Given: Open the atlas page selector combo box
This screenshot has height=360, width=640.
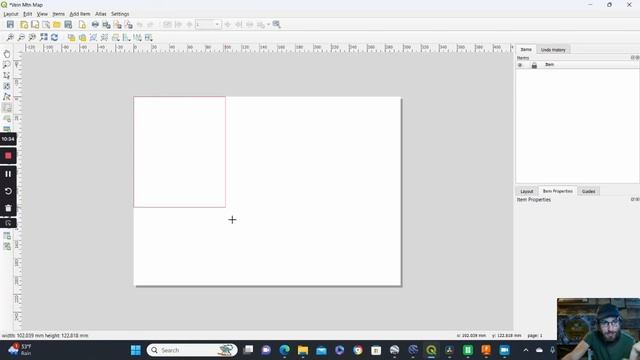Looking at the screenshot, I should coord(208,24).
